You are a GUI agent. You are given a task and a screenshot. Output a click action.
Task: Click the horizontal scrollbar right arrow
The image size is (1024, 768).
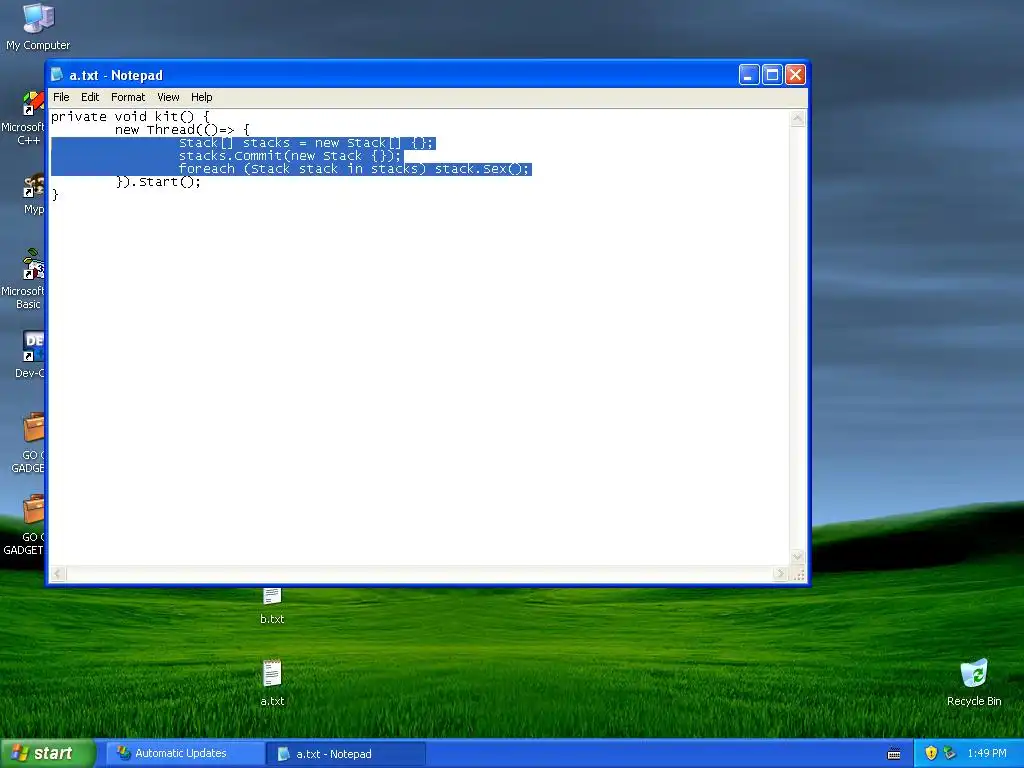click(x=780, y=573)
